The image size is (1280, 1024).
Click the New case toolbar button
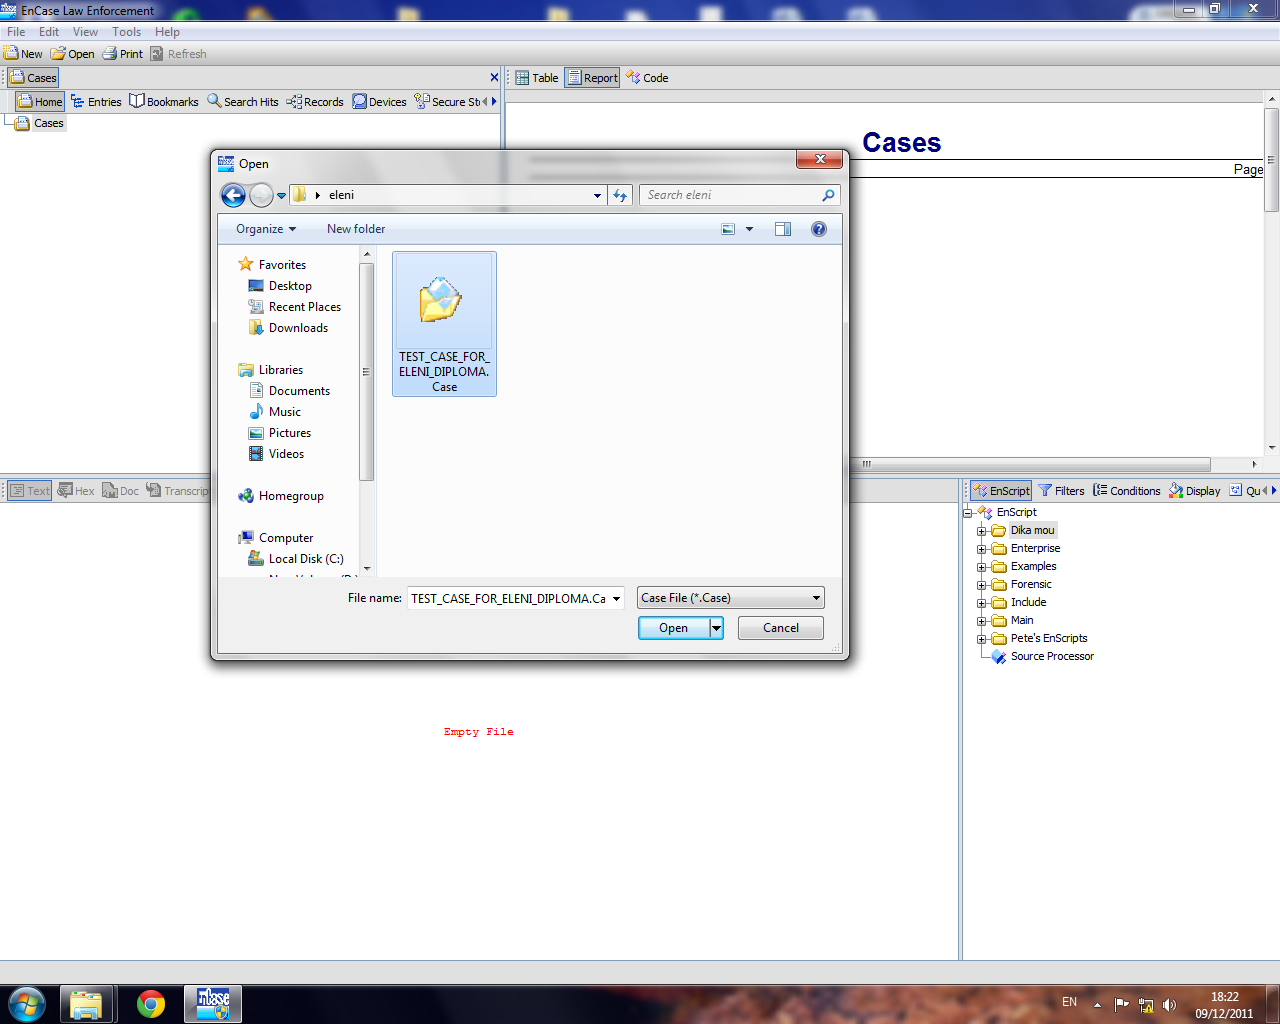tap(23, 54)
